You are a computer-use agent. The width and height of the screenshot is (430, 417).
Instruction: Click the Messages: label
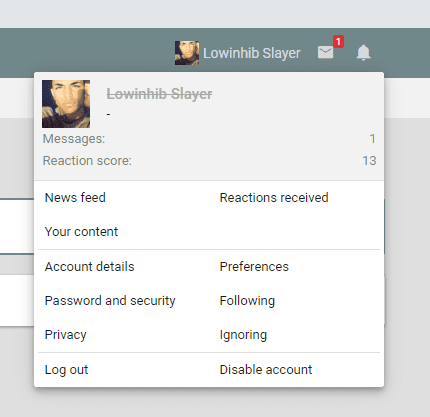pyautogui.click(x=74, y=139)
